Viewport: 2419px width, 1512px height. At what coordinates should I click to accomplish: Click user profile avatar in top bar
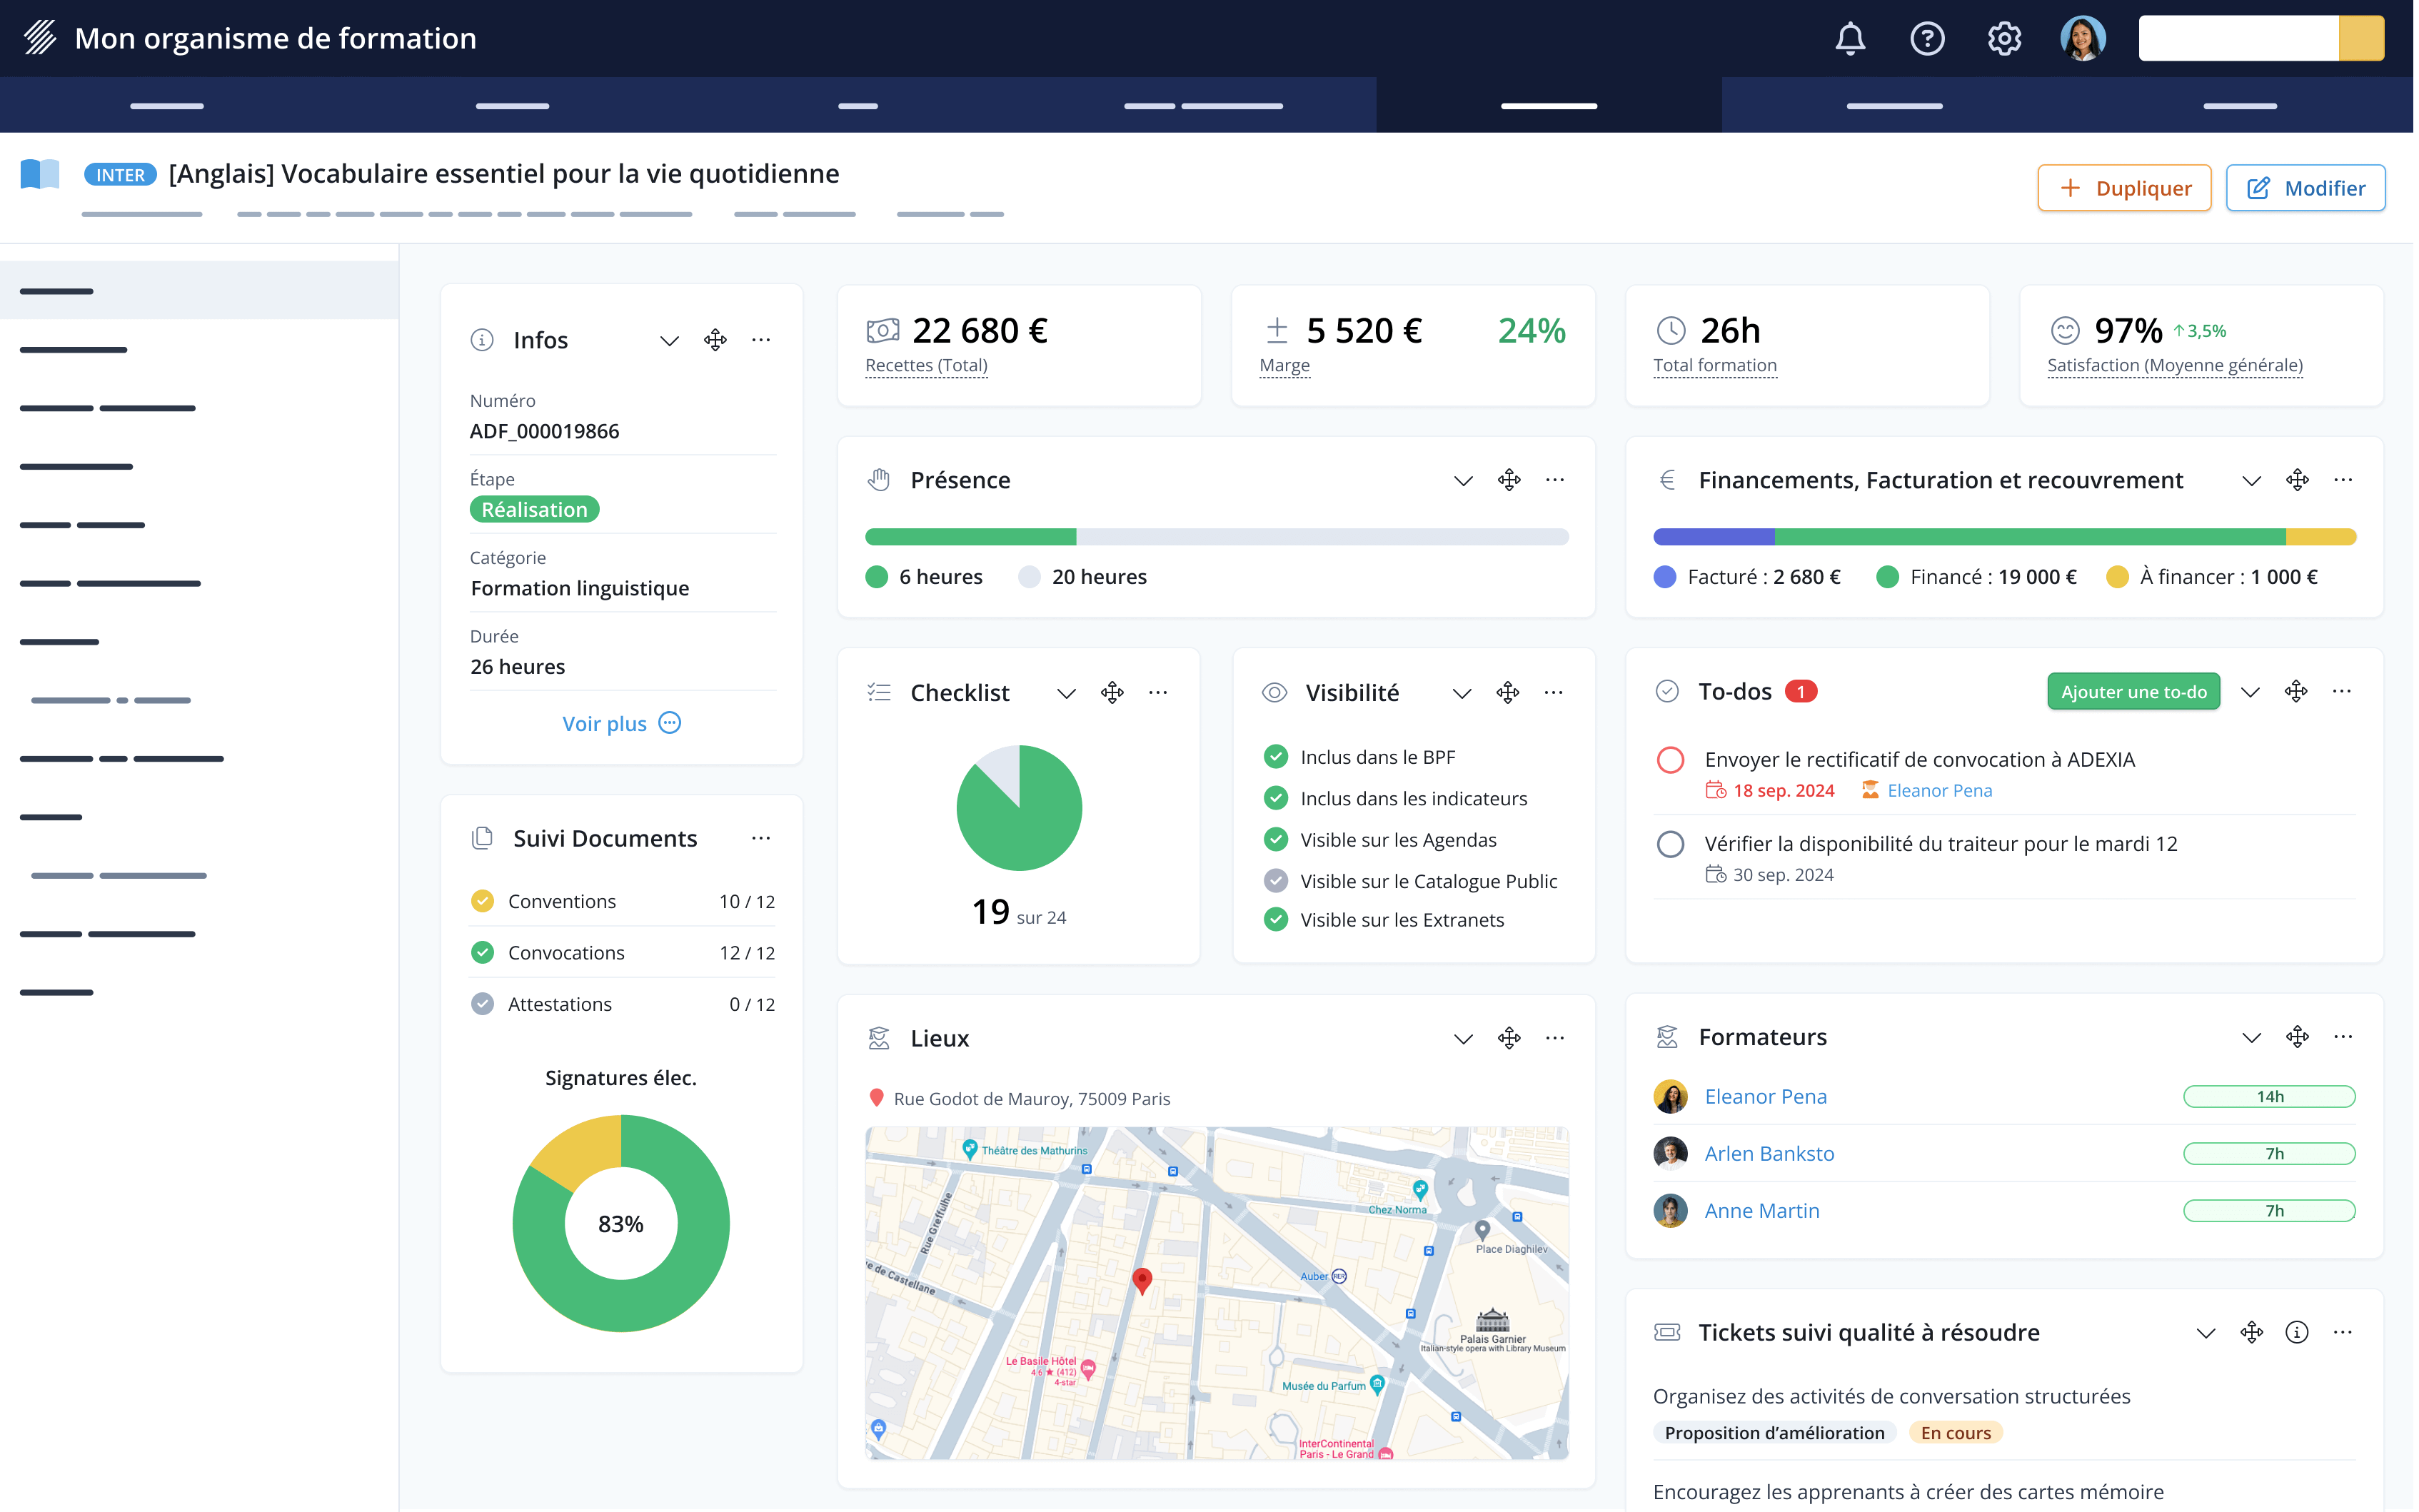(x=2083, y=39)
